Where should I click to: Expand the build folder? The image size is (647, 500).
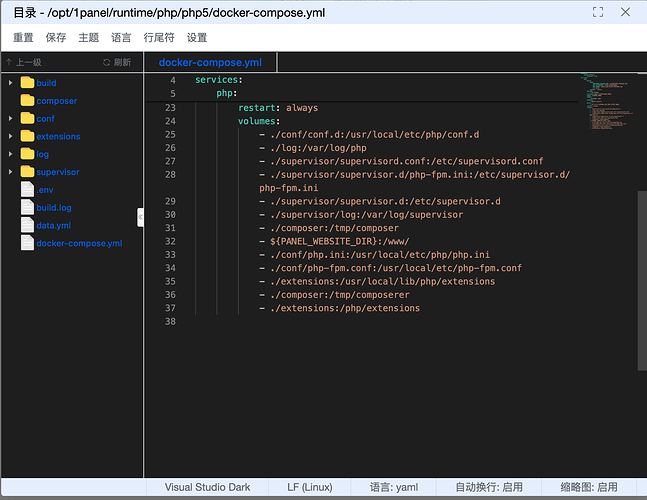click(10, 83)
